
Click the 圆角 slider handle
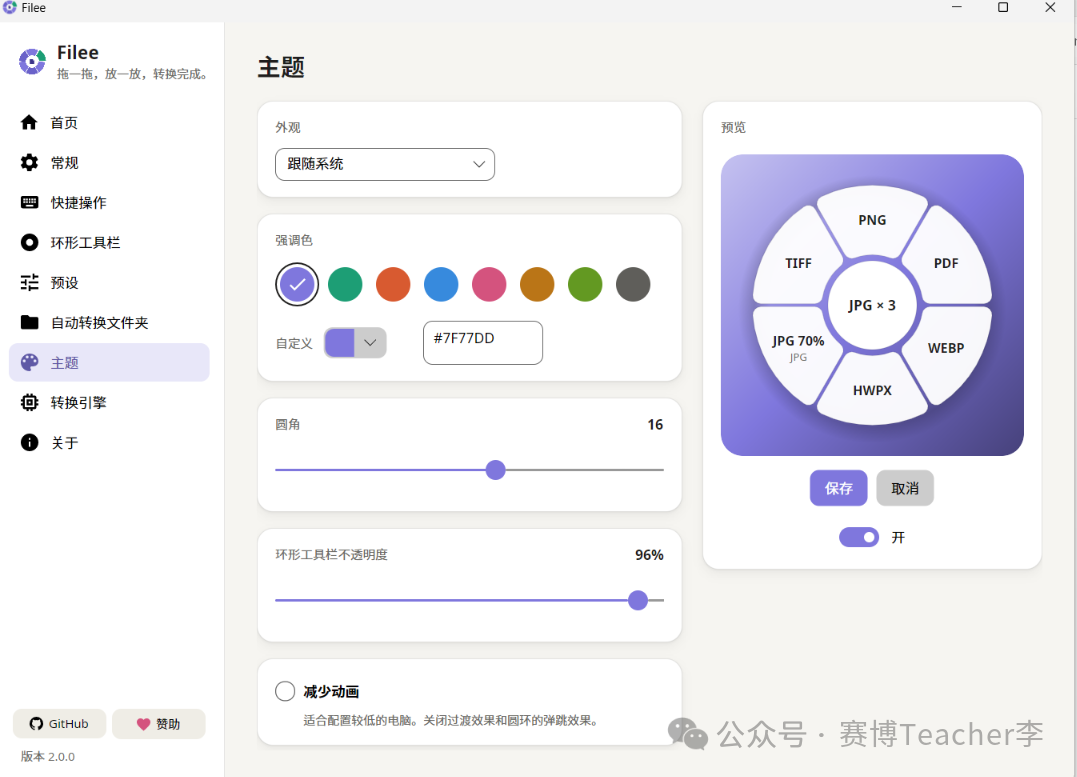495,470
